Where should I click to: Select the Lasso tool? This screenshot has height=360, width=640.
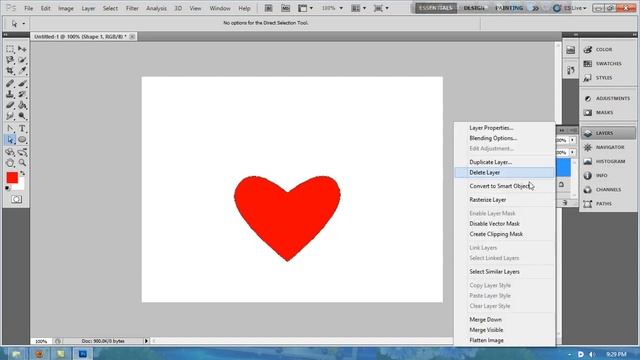(x=10, y=60)
